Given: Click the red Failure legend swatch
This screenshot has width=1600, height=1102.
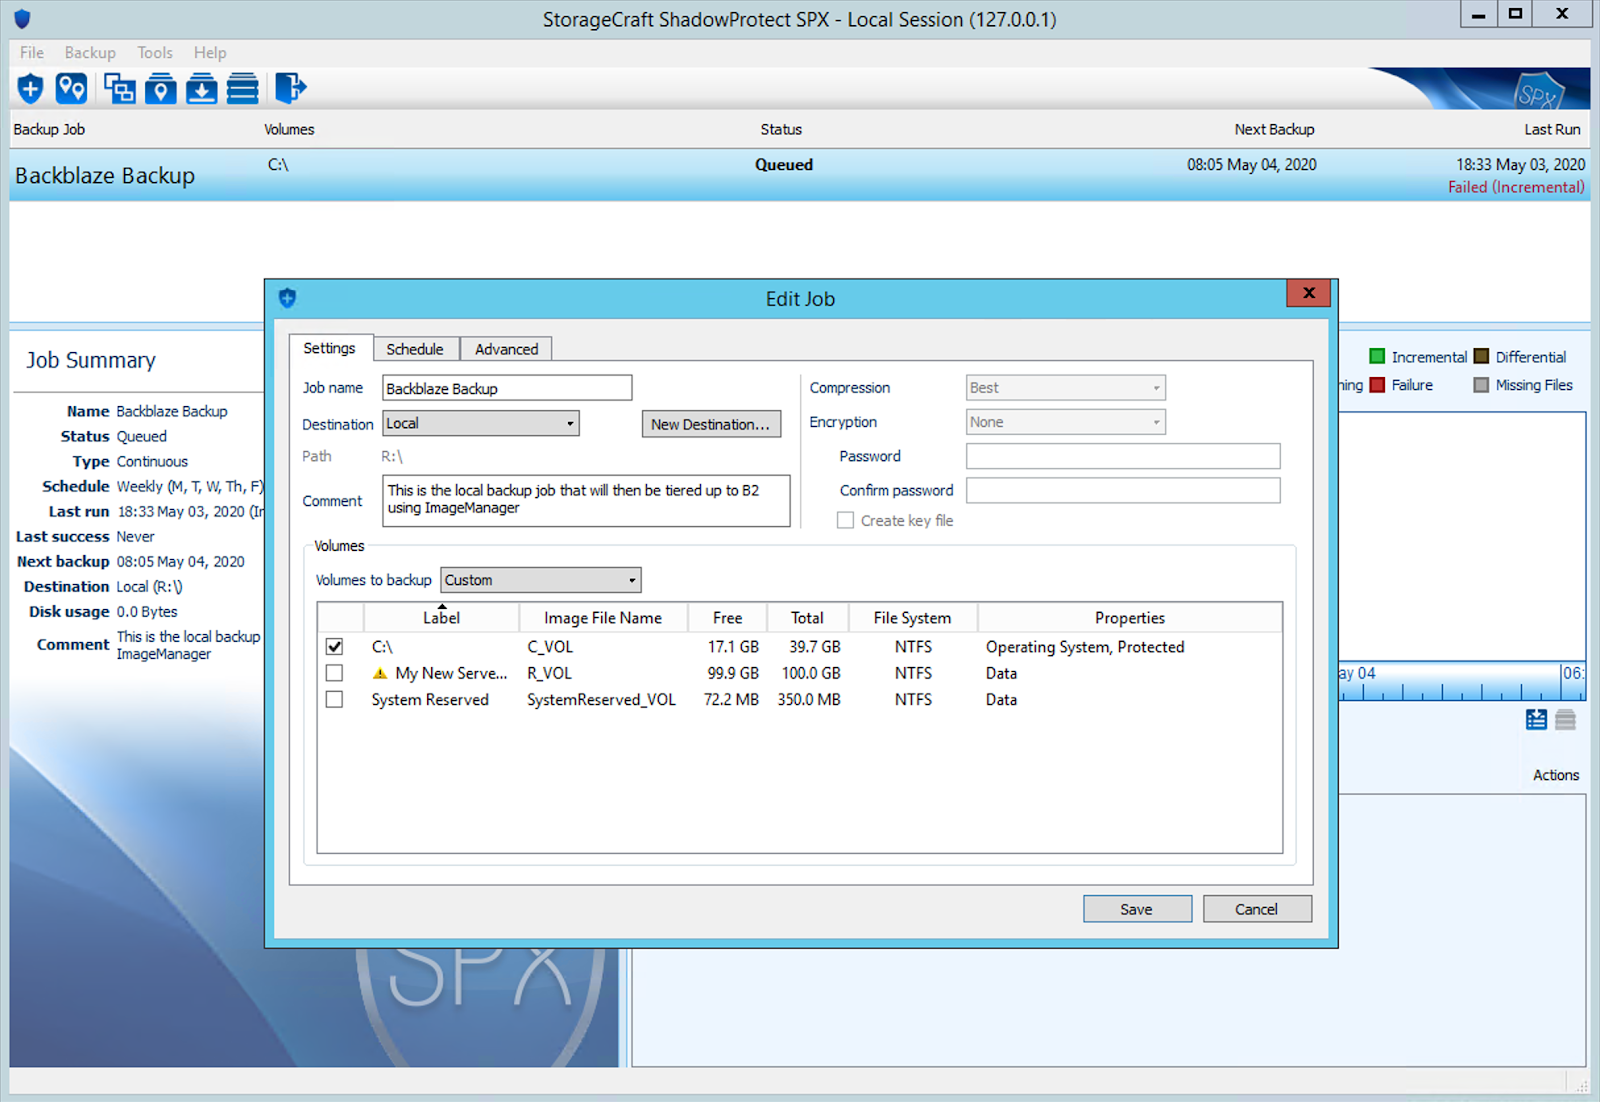Looking at the screenshot, I should point(1377,385).
